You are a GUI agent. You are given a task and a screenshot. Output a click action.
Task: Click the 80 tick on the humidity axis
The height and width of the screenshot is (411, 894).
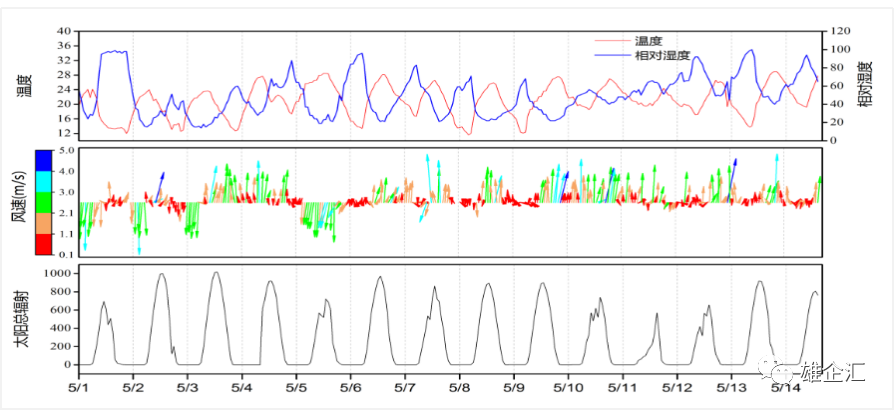pyautogui.click(x=835, y=68)
